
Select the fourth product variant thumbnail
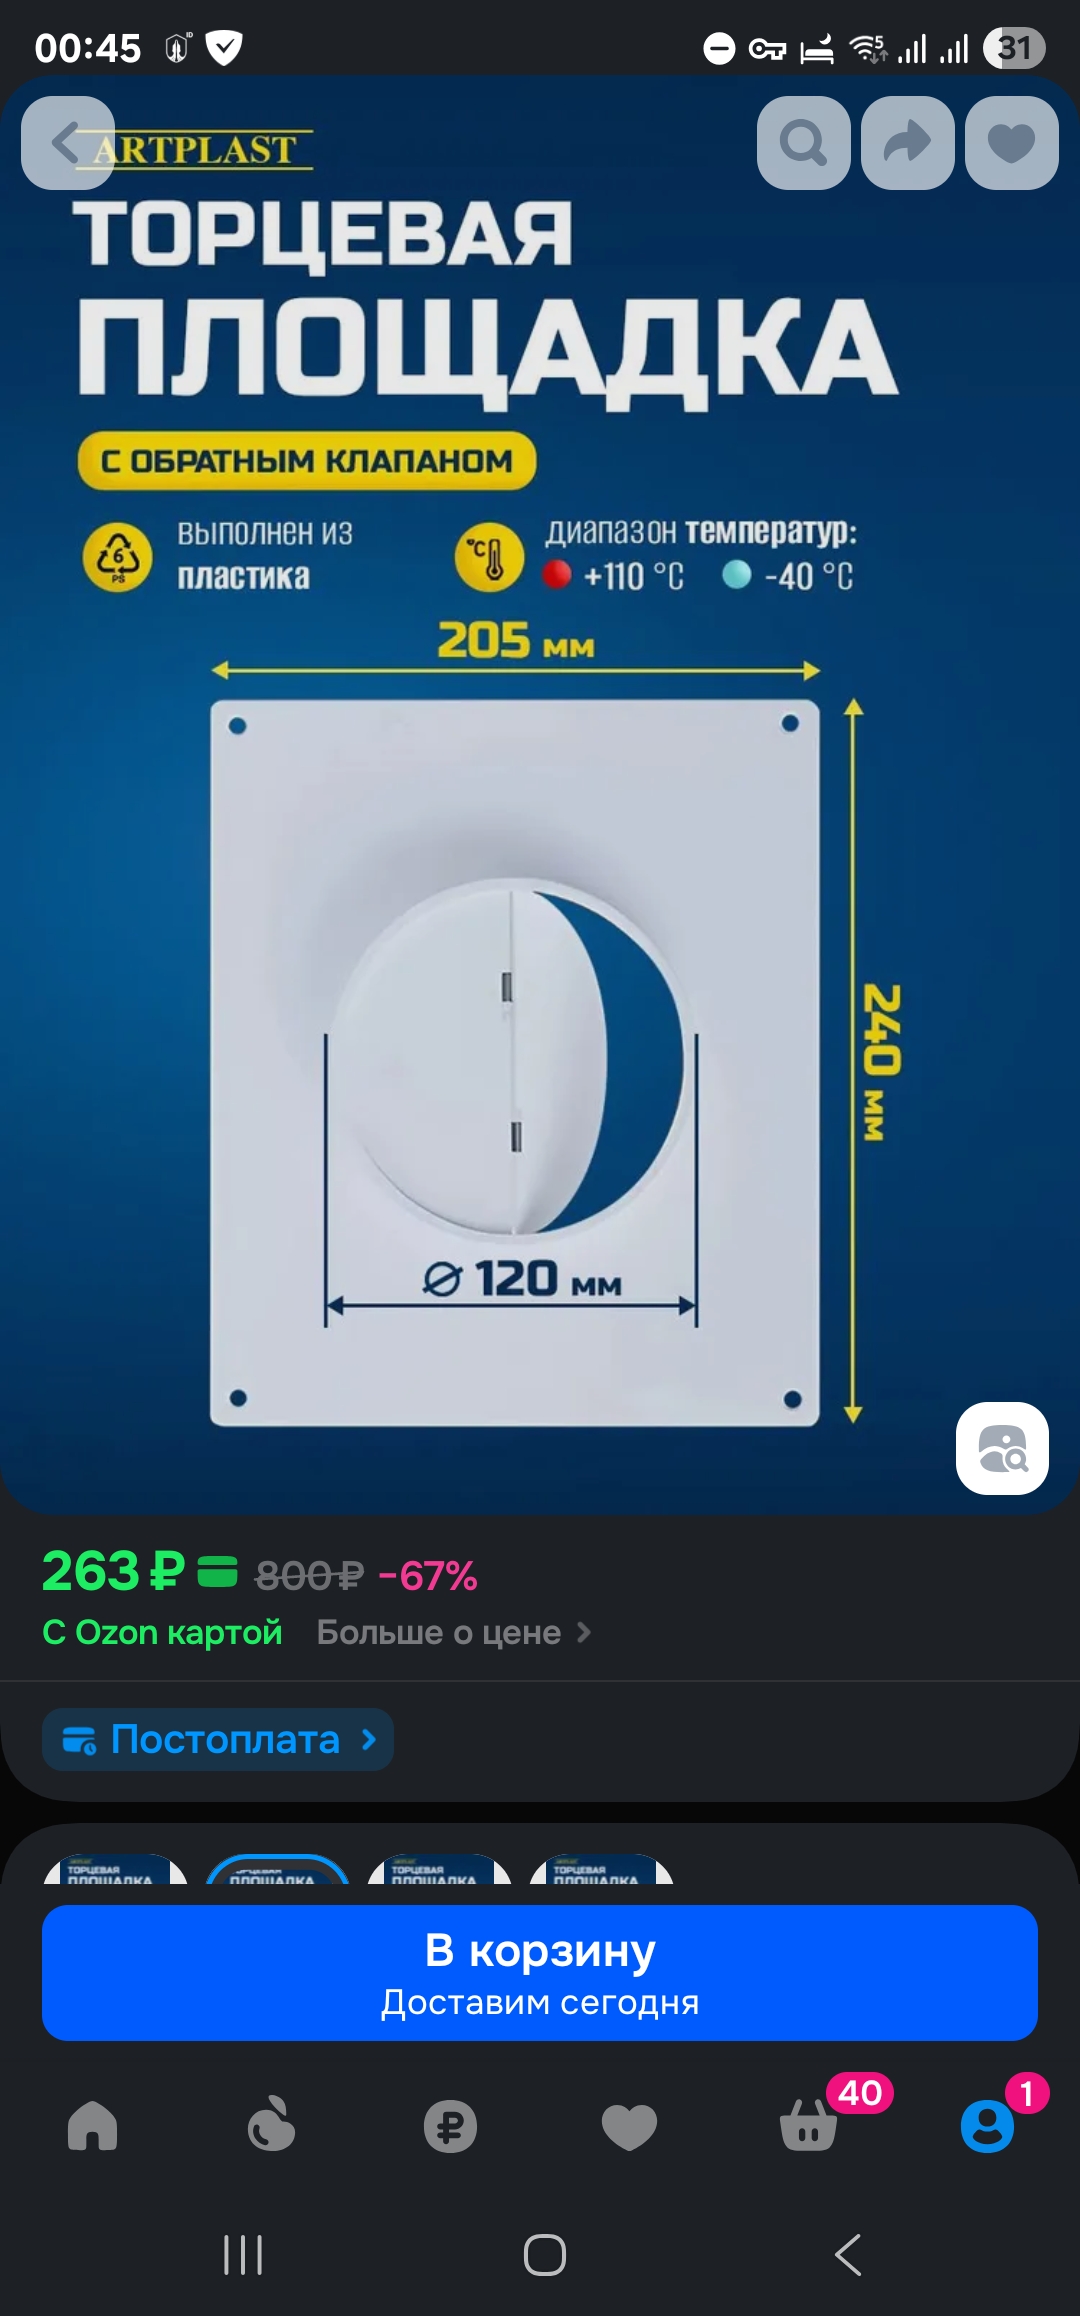tap(601, 1870)
